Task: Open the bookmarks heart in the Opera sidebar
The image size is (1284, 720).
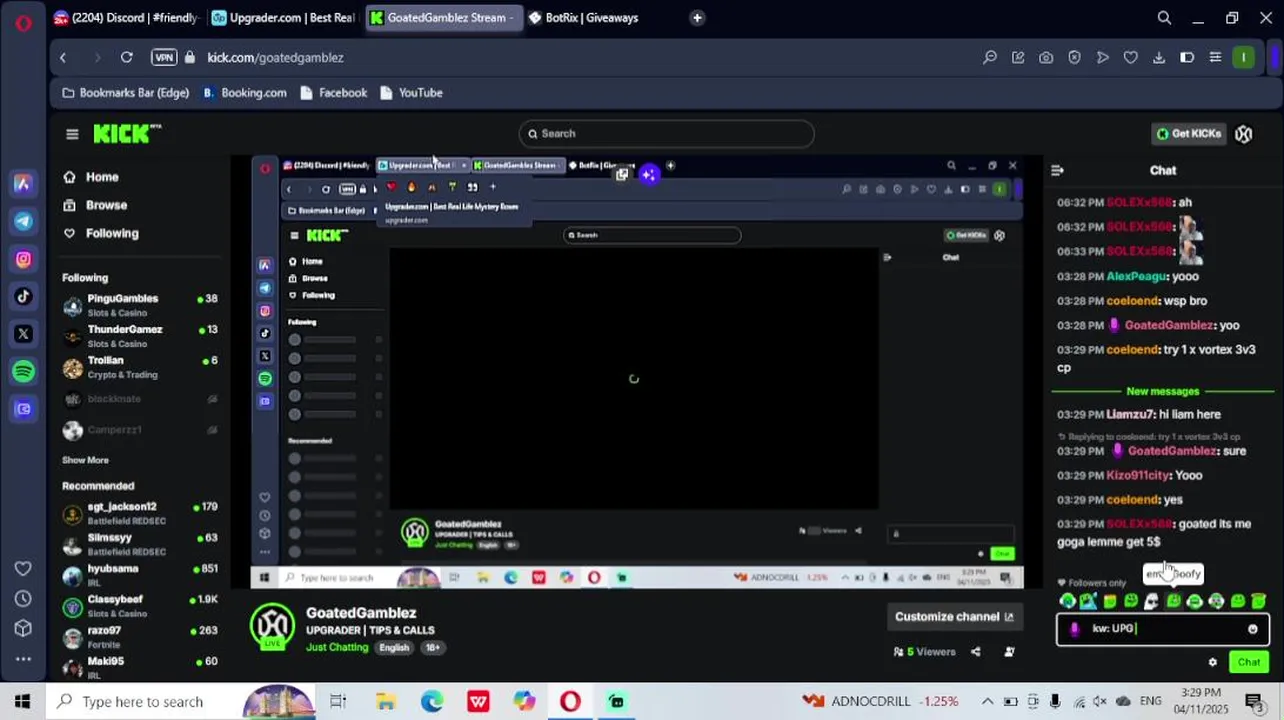Action: pos(23,568)
